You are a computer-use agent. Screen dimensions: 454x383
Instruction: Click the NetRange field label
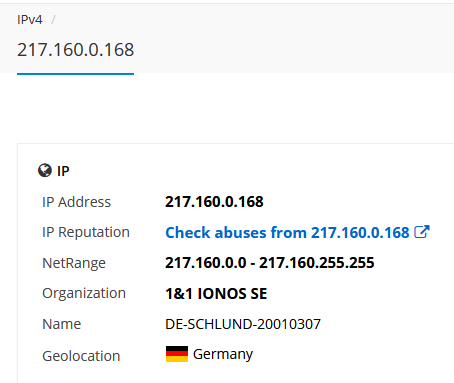pyautogui.click(x=74, y=263)
